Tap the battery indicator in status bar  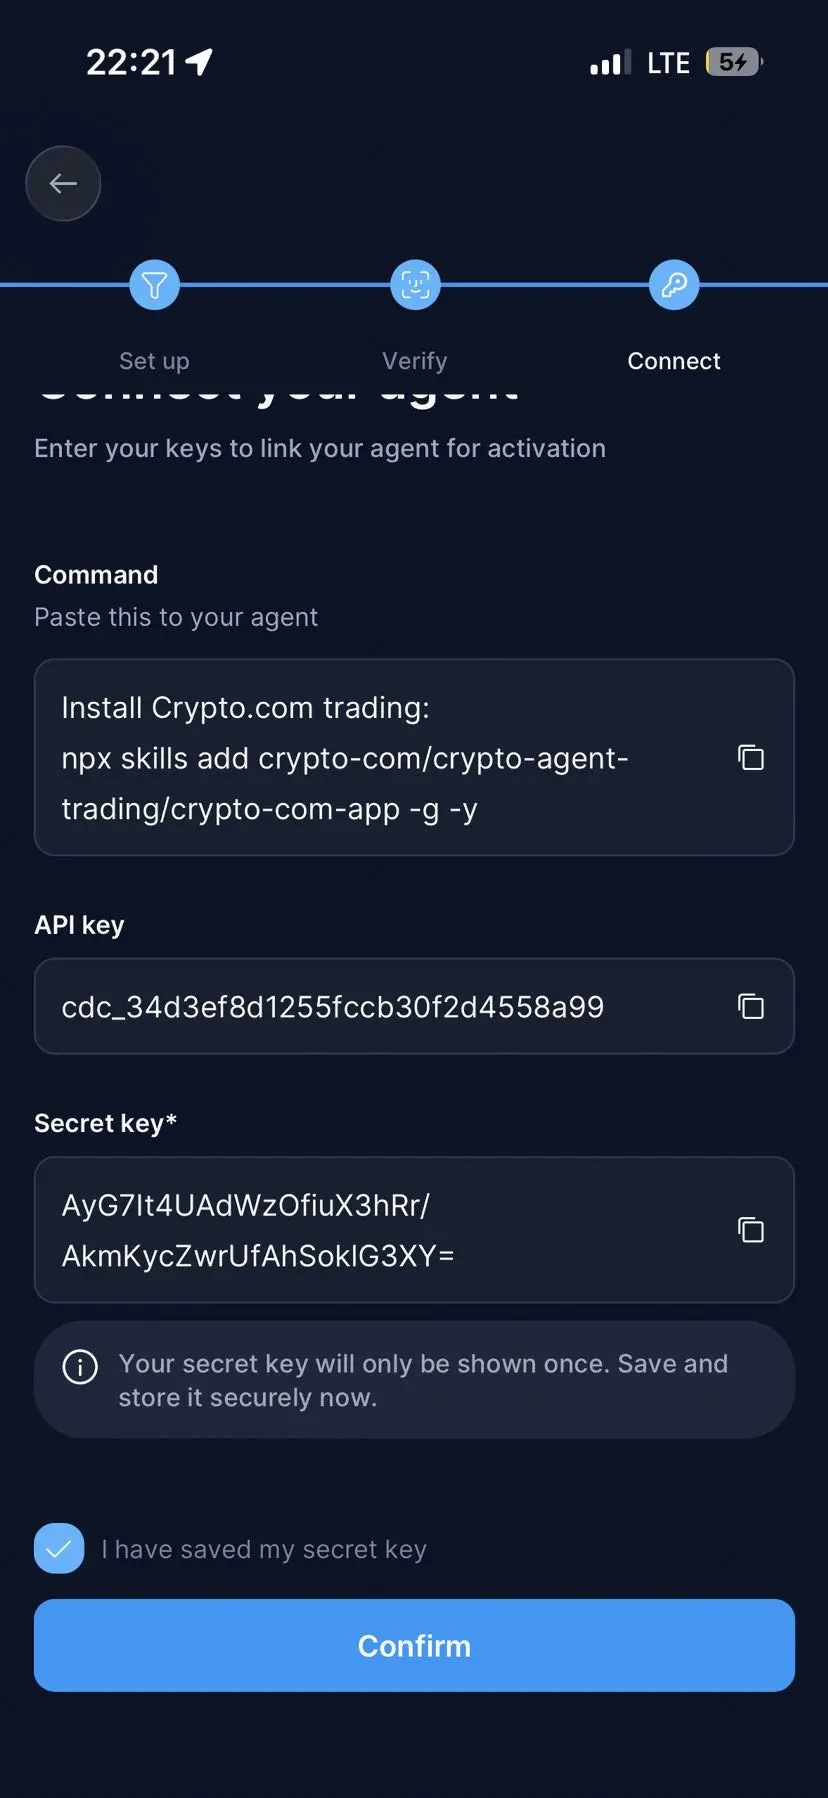click(734, 62)
